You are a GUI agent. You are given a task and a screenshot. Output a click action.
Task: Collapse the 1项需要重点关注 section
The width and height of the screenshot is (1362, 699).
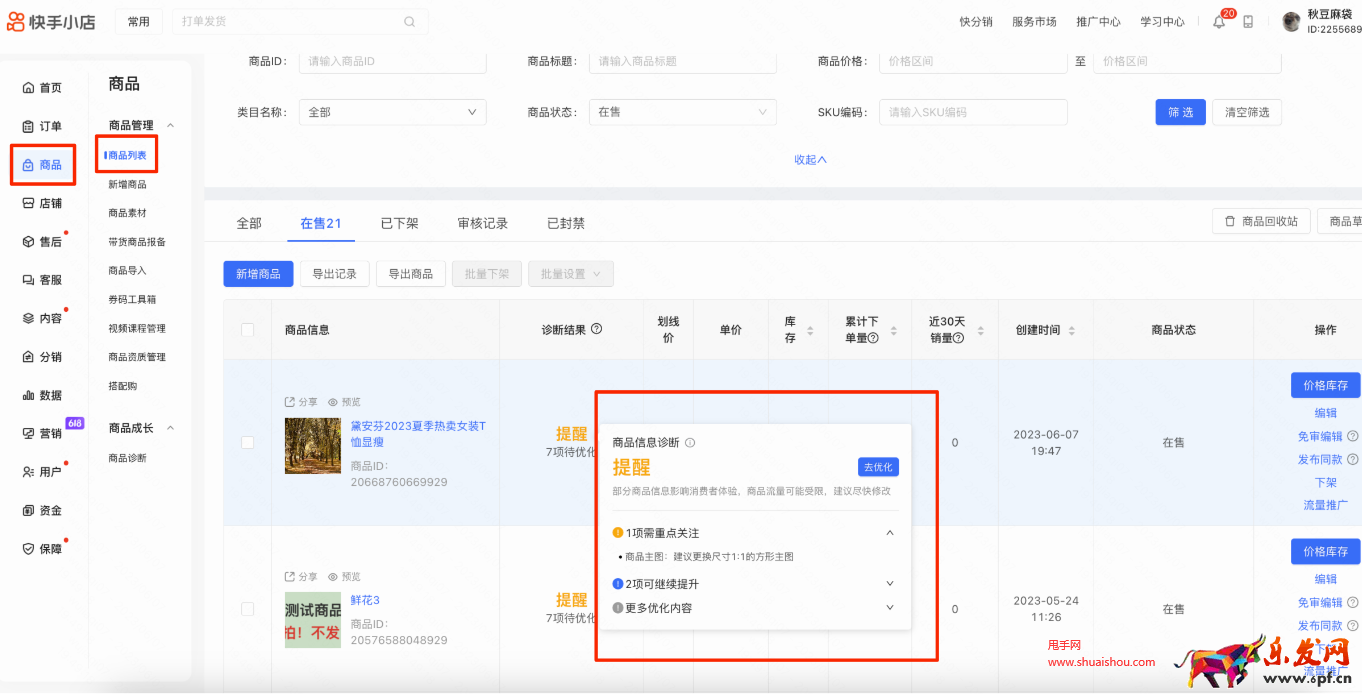pyautogui.click(x=889, y=532)
